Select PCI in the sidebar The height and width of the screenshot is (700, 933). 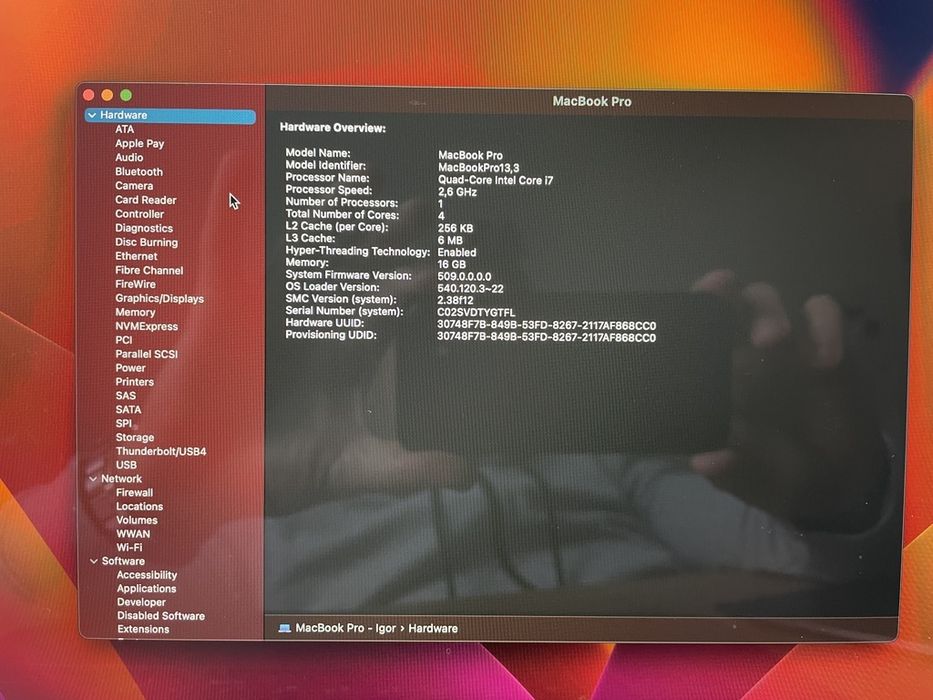[x=124, y=340]
